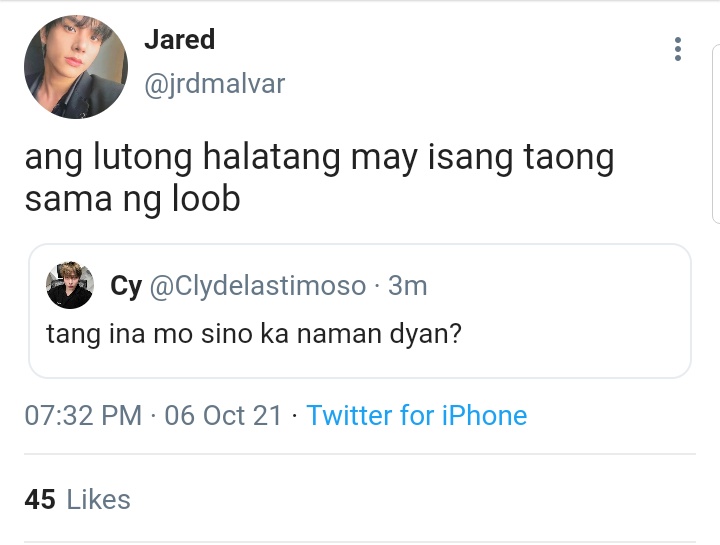Open Jared's profile picture
Image resolution: width=720 pixels, height=545 pixels.
pos(76,67)
